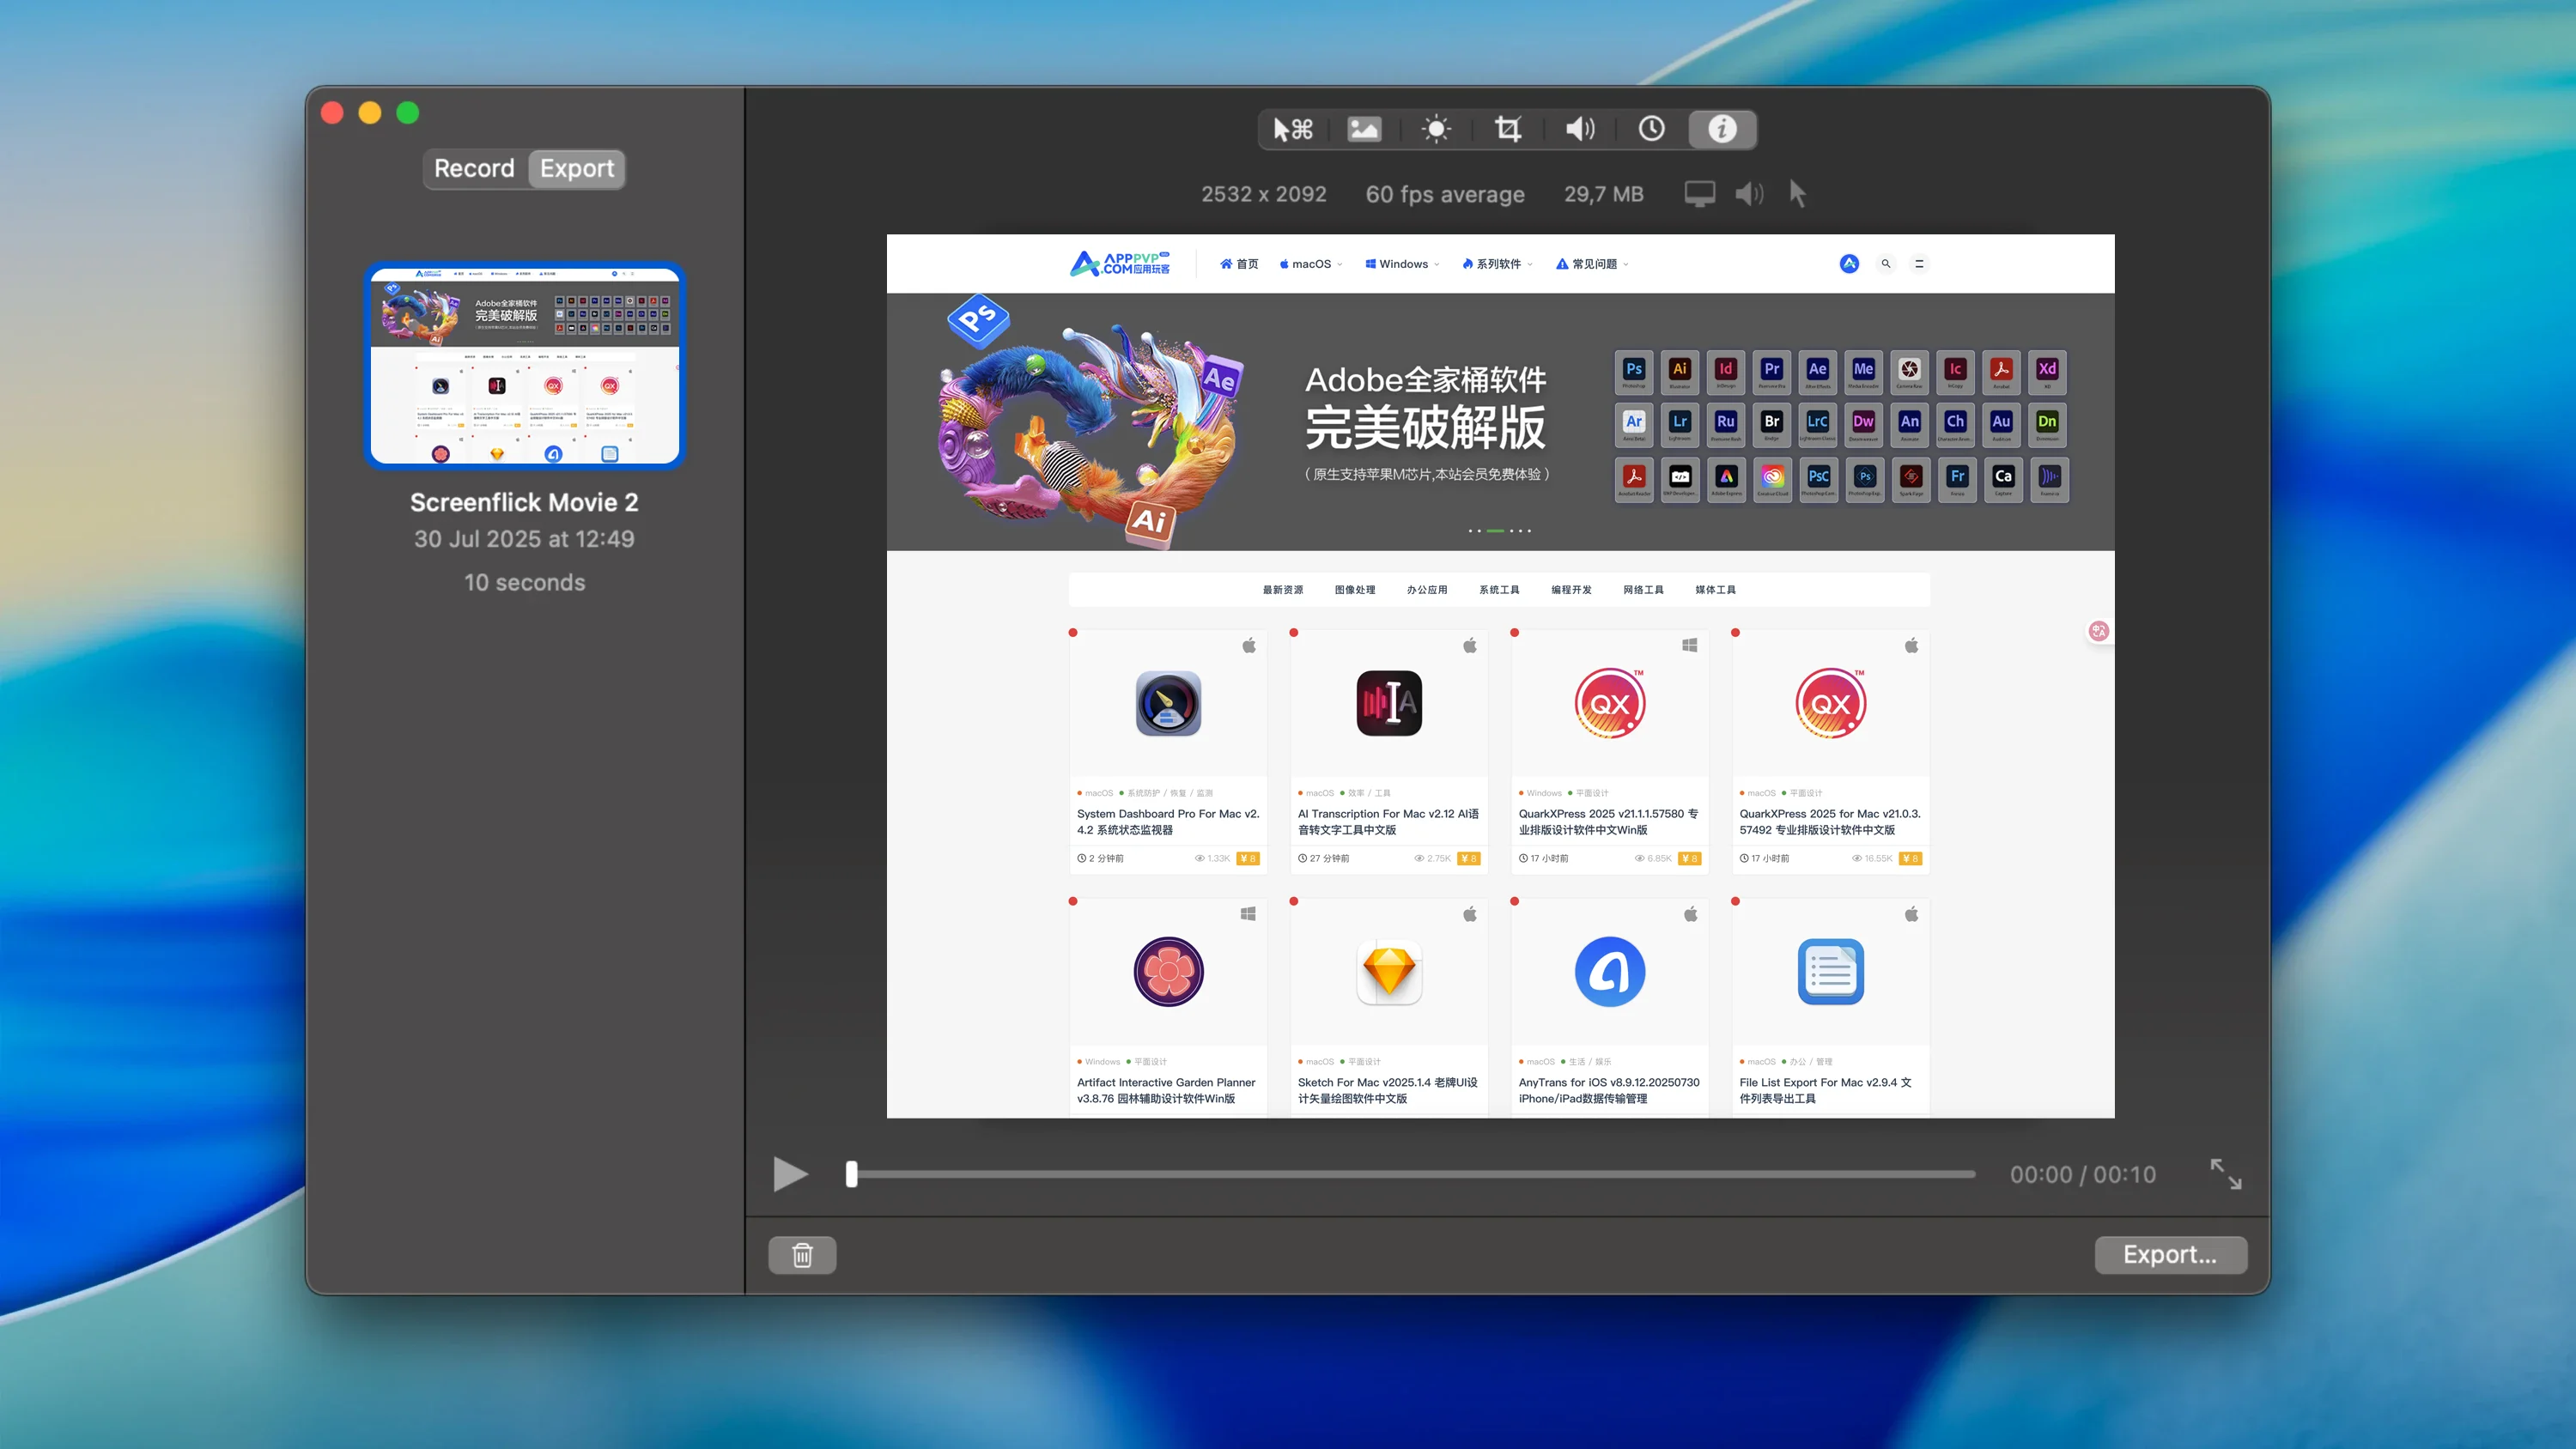This screenshot has width=2576, height=1449.
Task: Click the mouse pointer indicator icon
Action: click(x=1797, y=194)
